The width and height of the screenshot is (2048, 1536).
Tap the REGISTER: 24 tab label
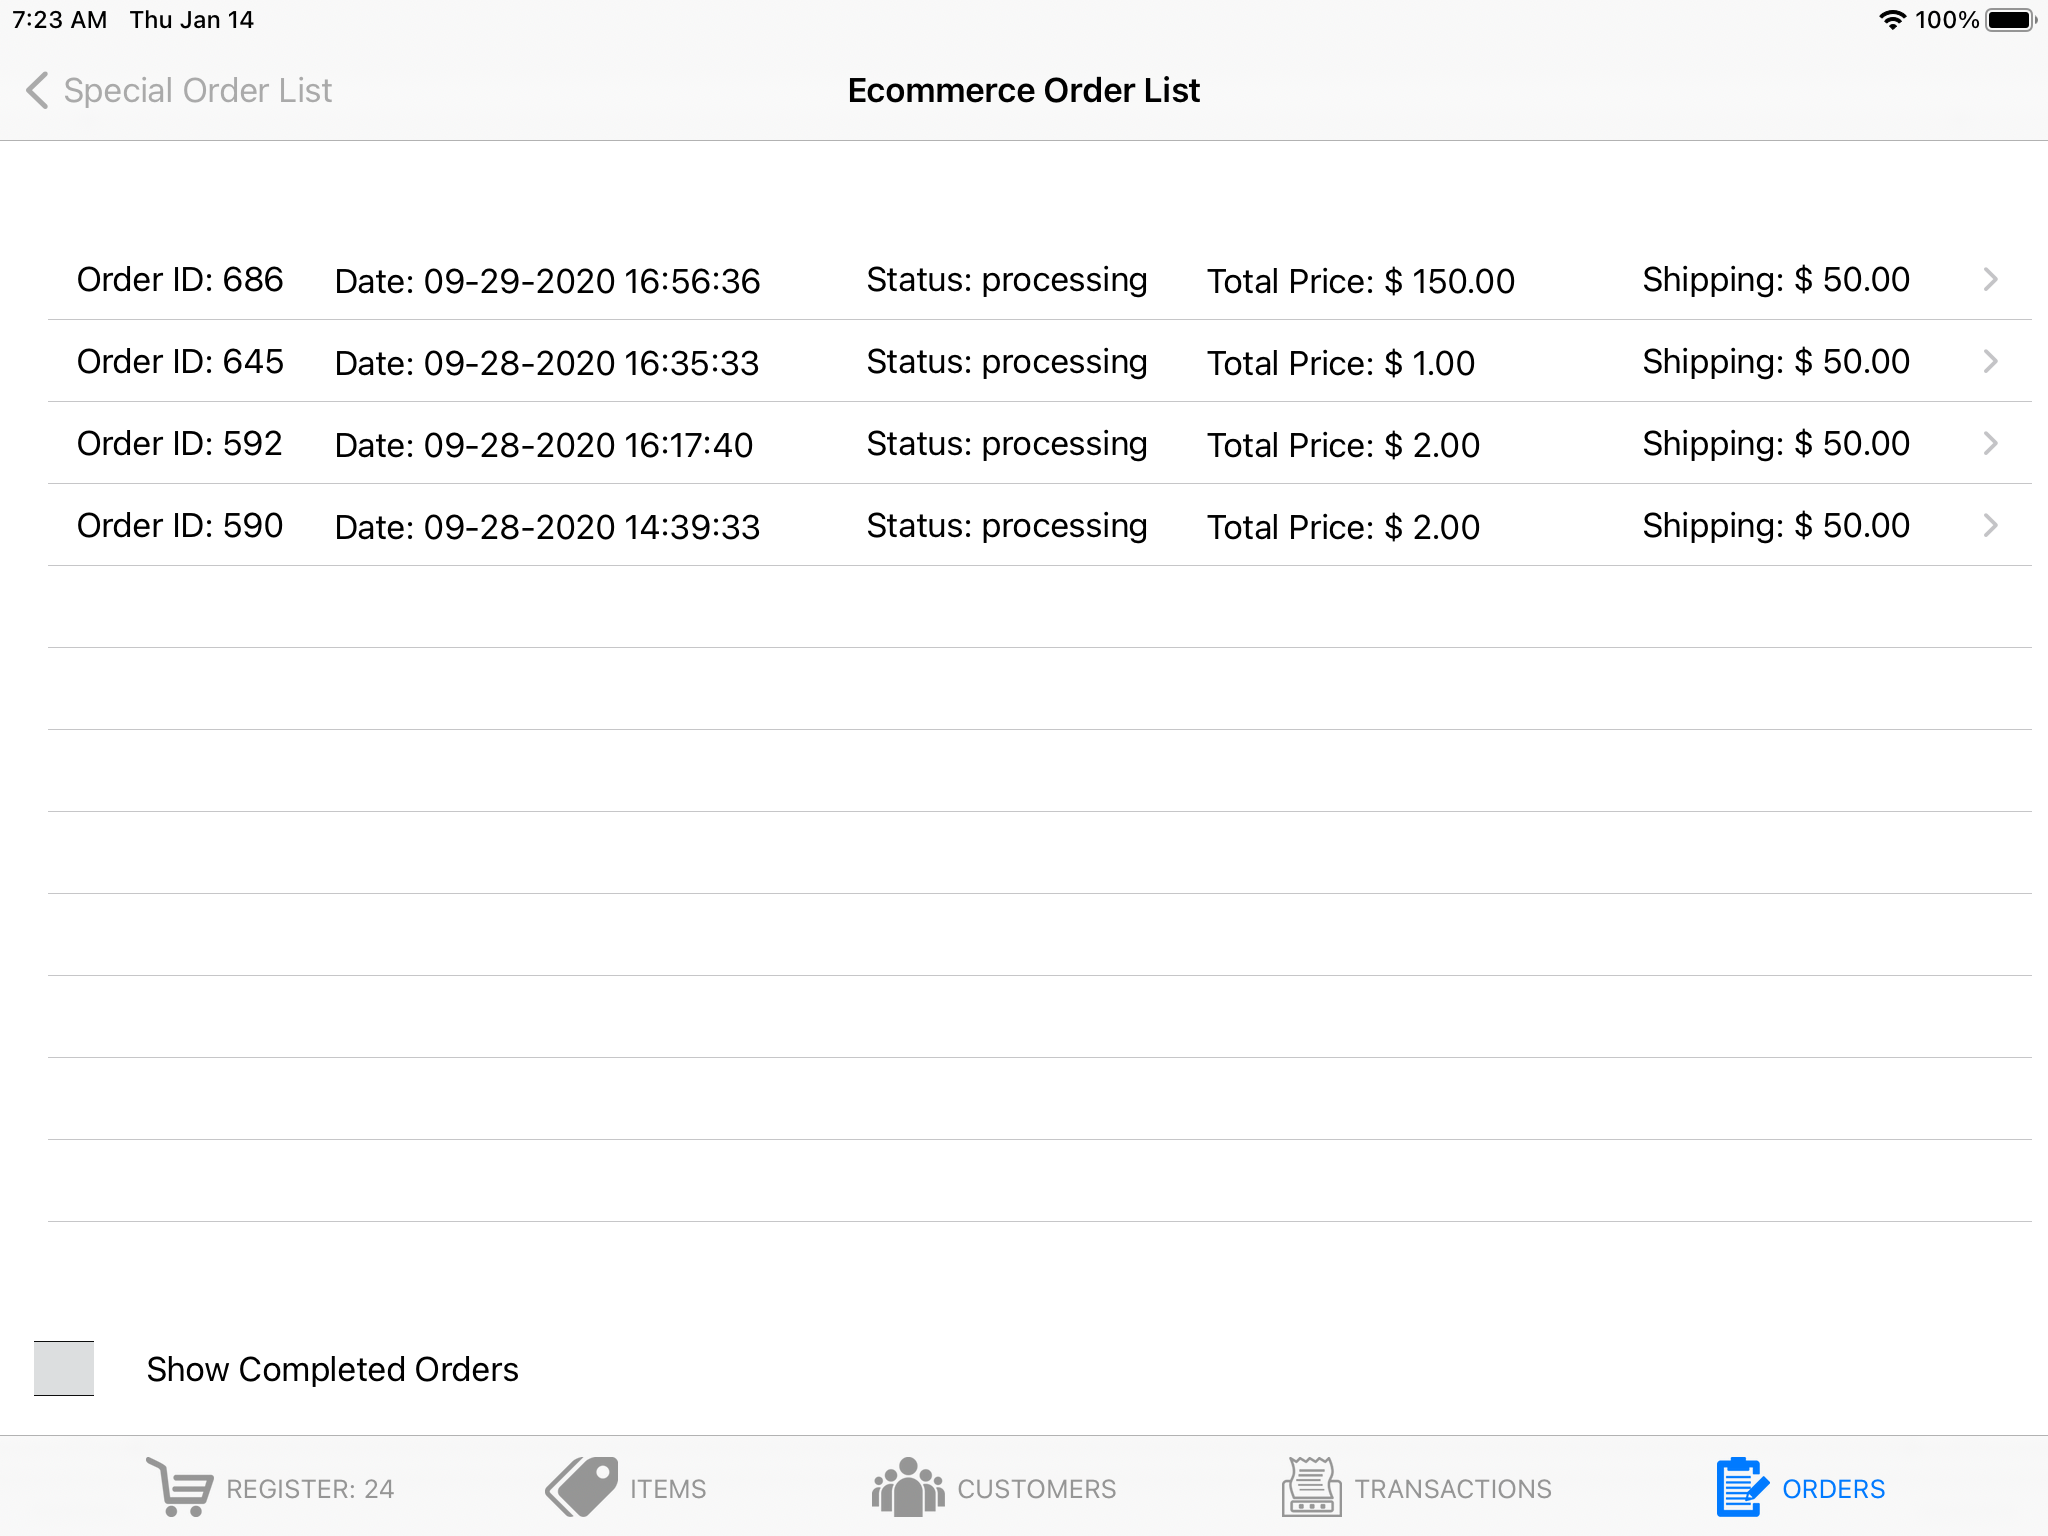pos(310,1489)
